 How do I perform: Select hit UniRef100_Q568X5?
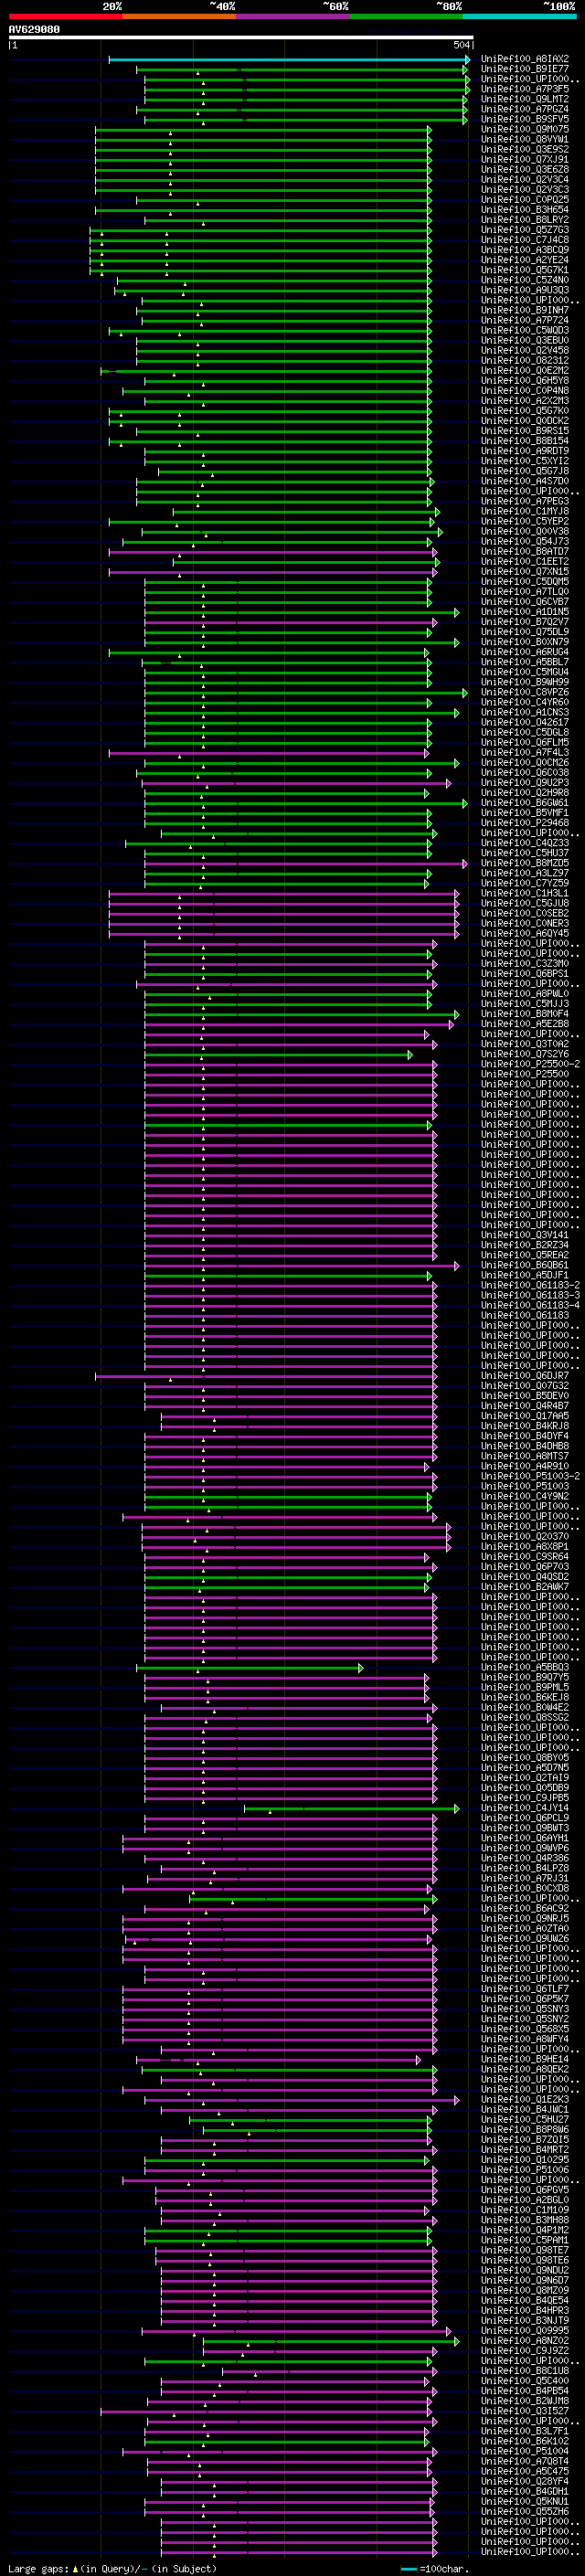click(x=524, y=2029)
